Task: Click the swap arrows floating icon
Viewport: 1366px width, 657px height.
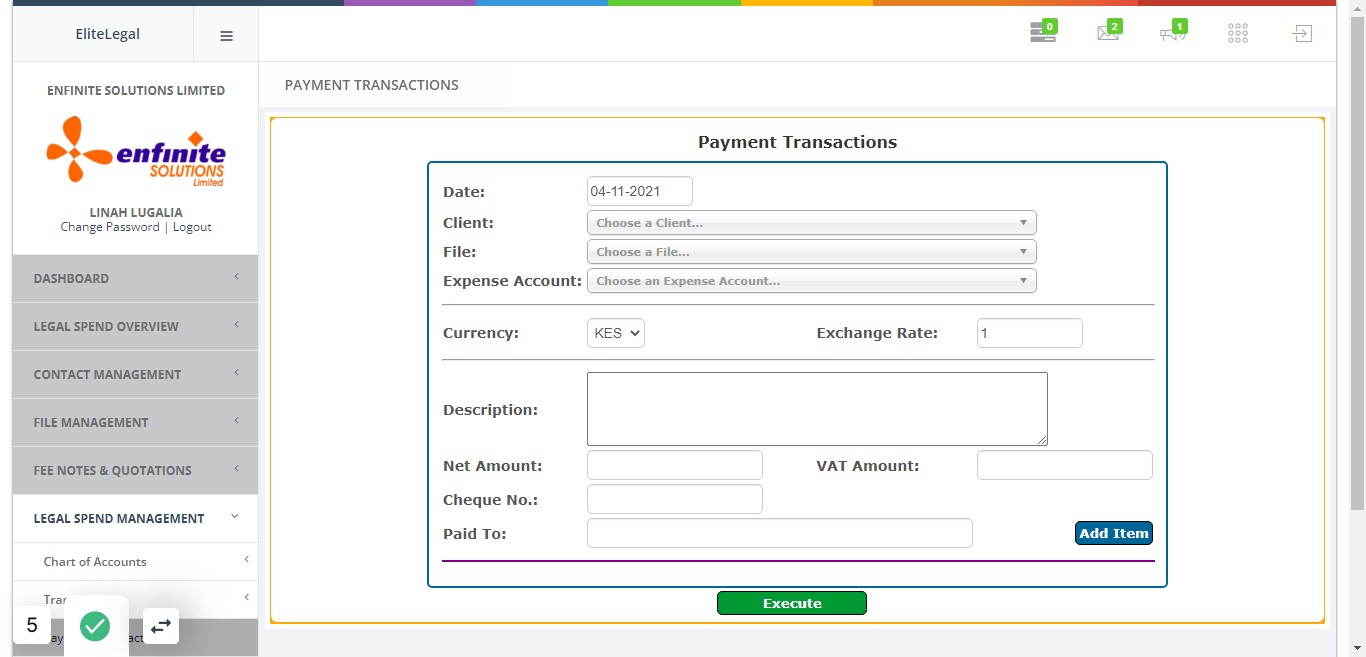Action: pyautogui.click(x=161, y=627)
